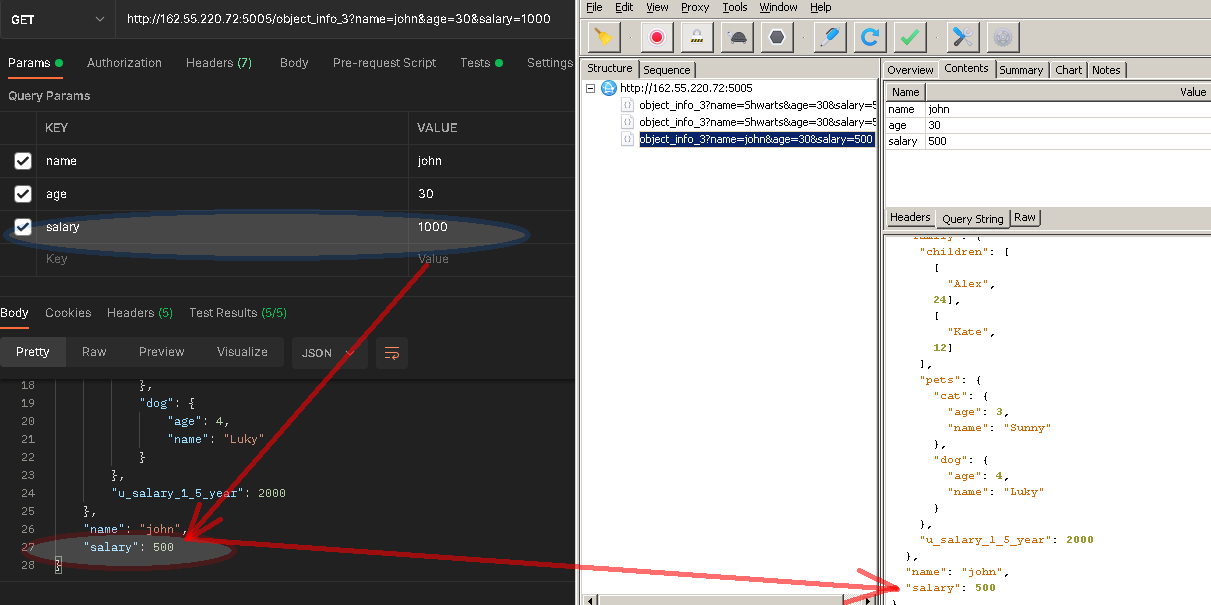
Task: Validate the response with the green checkmark icon
Action: [x=909, y=37]
